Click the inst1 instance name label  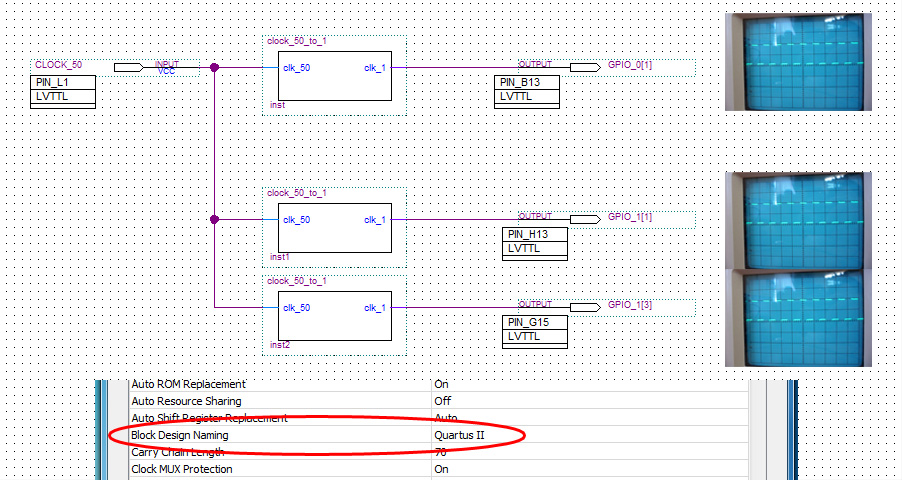(x=280, y=257)
